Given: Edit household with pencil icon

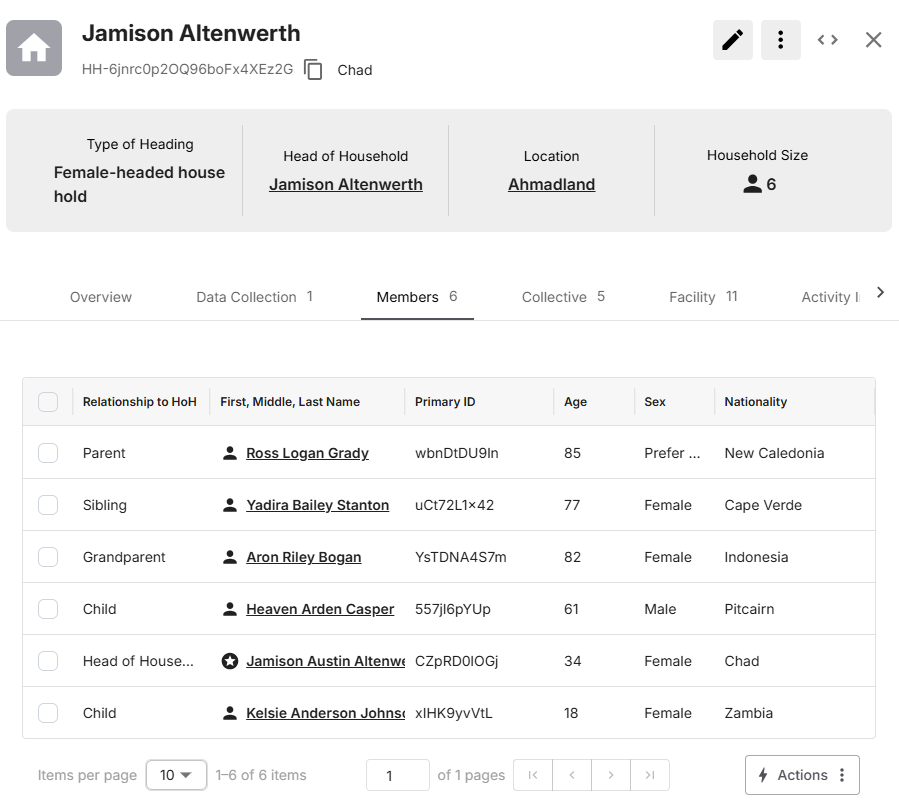Looking at the screenshot, I should (733, 40).
